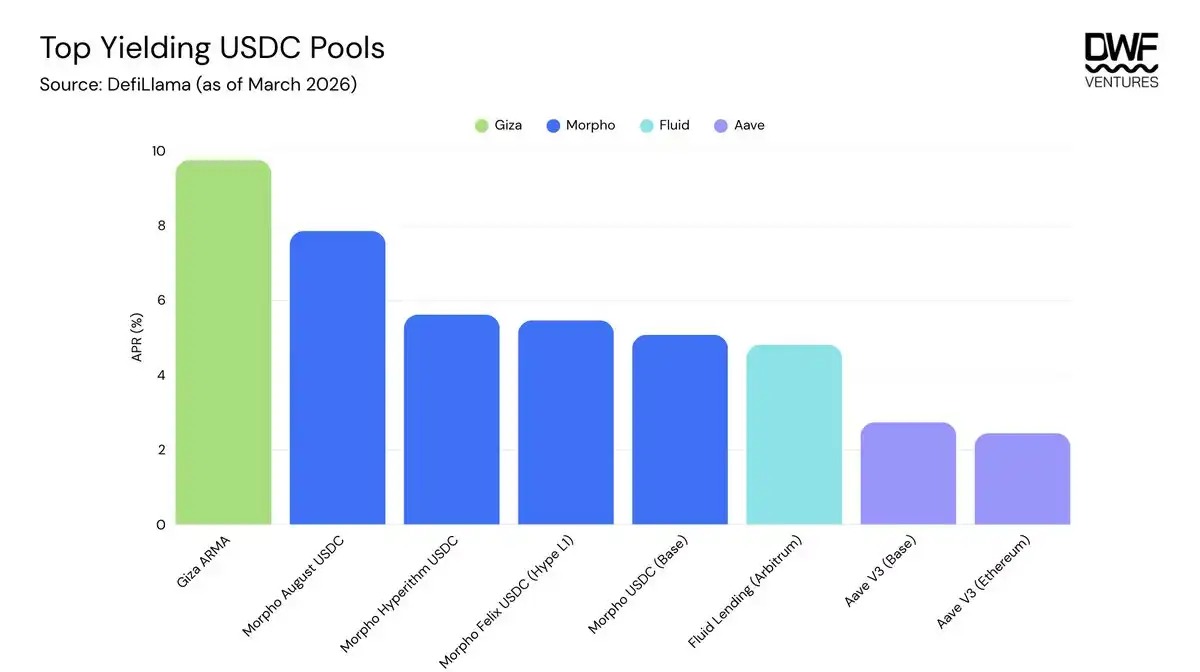Click the green Giza legend dot
Screen dimensions: 1200x672
pos(481,126)
